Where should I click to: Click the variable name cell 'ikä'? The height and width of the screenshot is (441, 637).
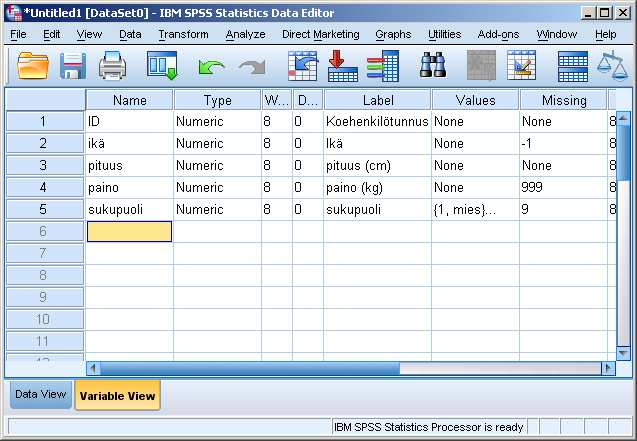[x=129, y=143]
